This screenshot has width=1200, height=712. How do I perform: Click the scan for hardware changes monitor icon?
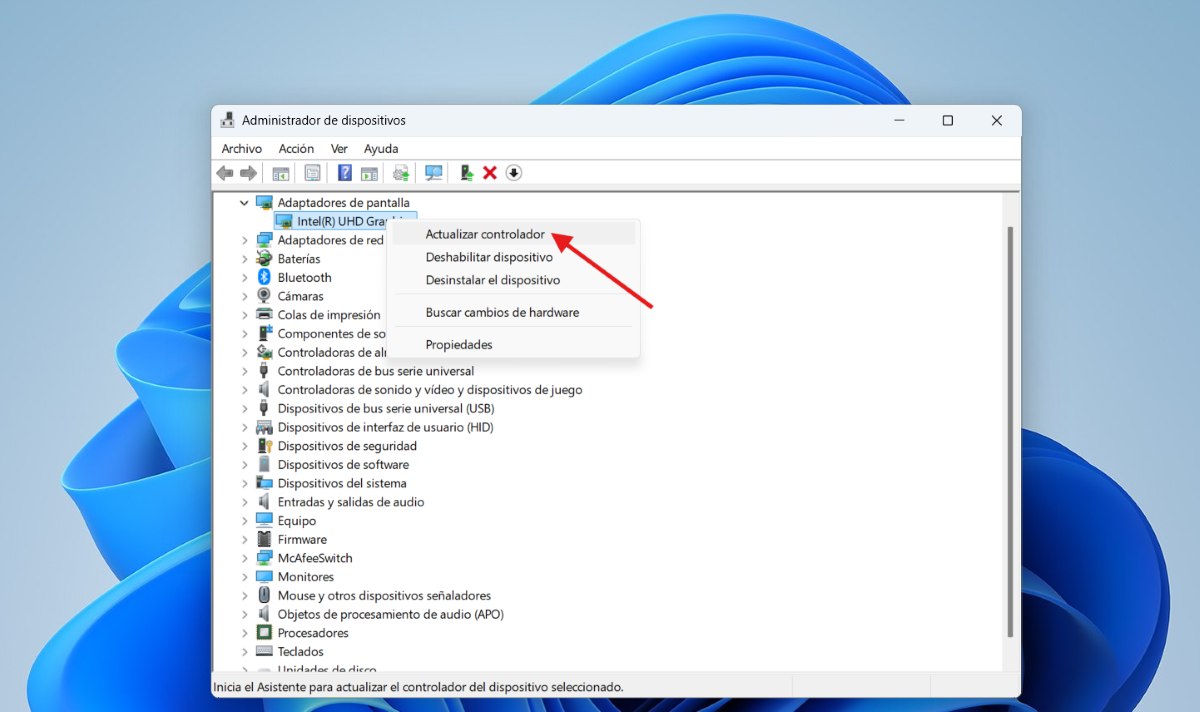433,173
